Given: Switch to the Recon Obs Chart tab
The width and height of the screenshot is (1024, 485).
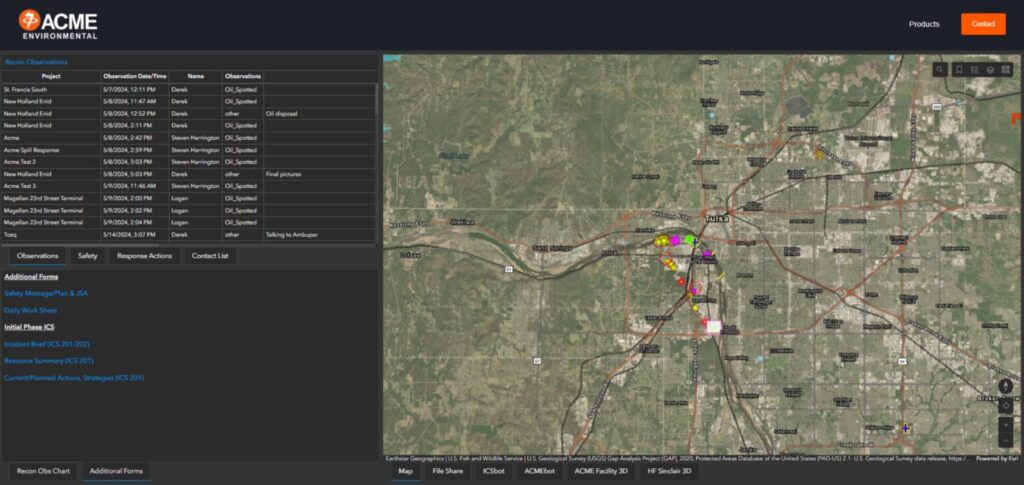Looking at the screenshot, I should point(43,471).
